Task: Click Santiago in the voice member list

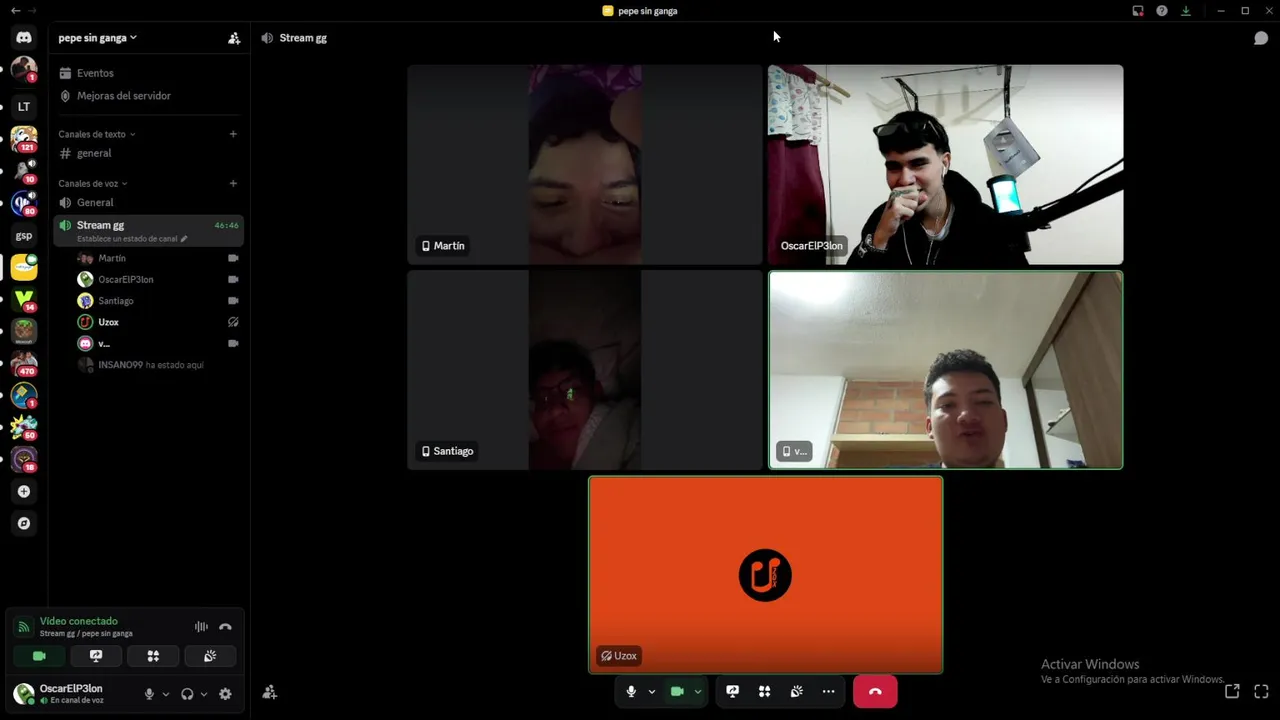Action: 158,300
